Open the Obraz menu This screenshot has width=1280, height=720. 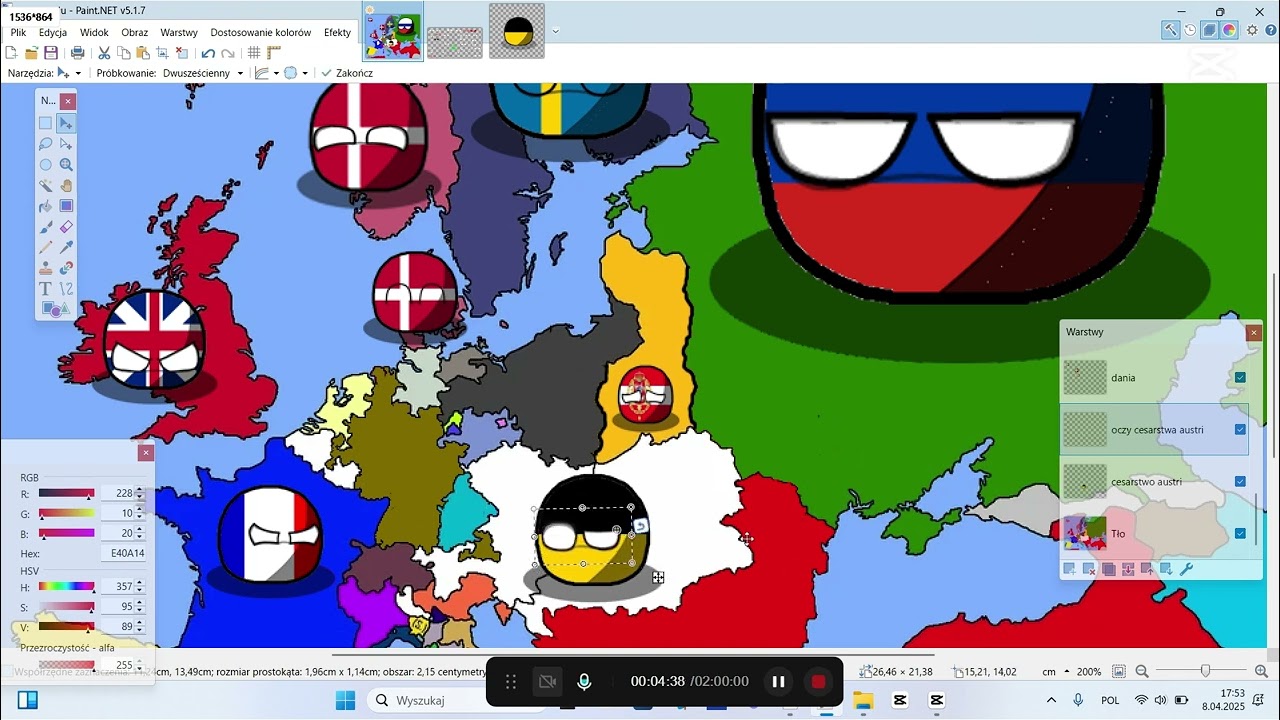tap(135, 32)
